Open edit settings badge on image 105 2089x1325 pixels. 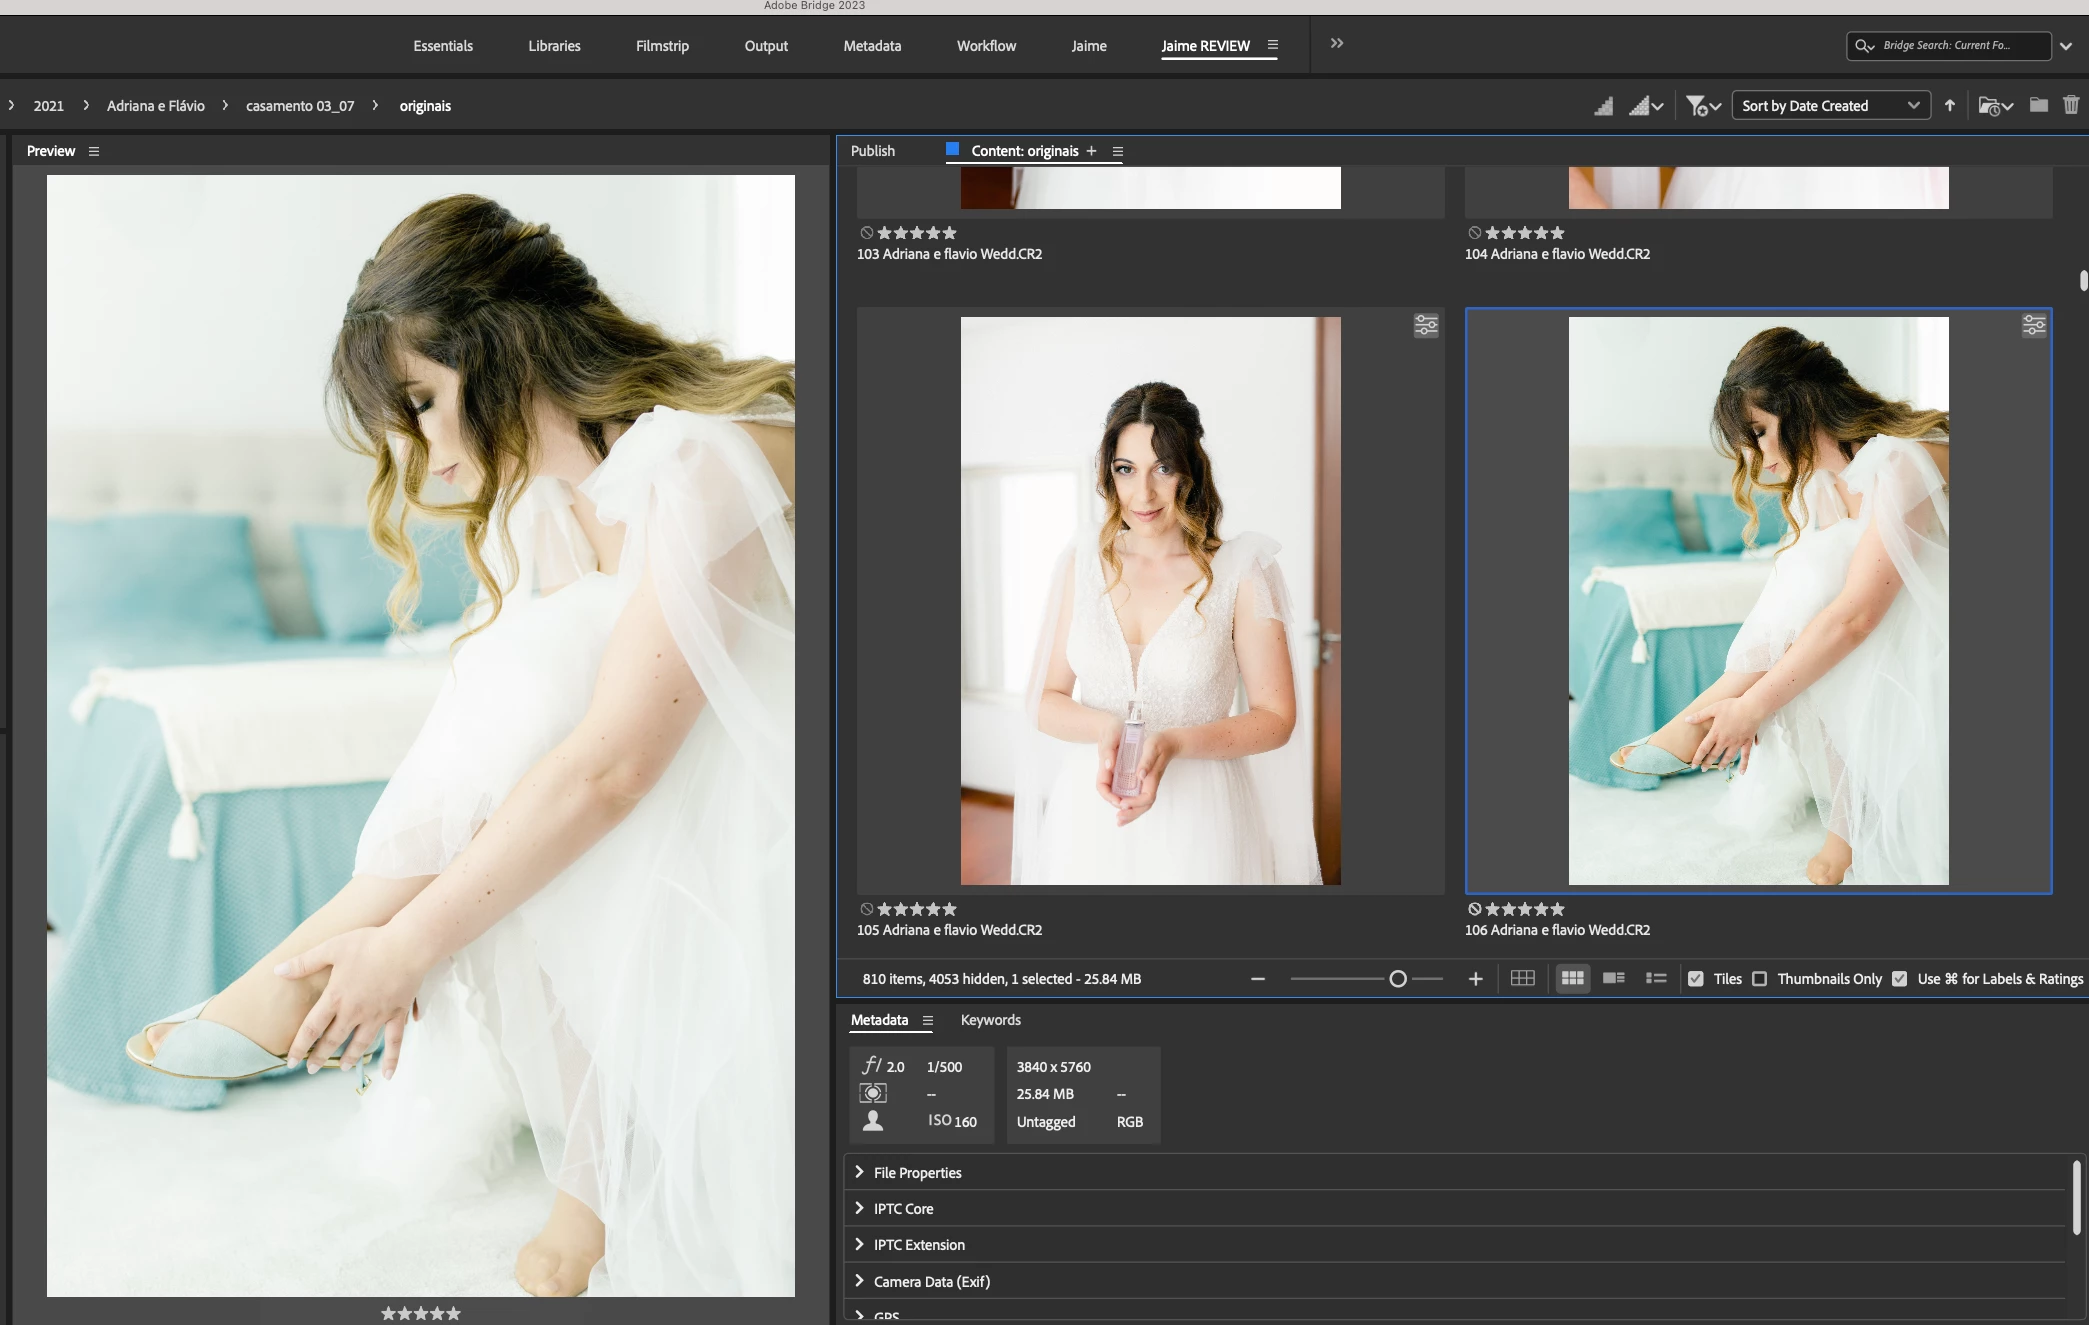click(1426, 325)
